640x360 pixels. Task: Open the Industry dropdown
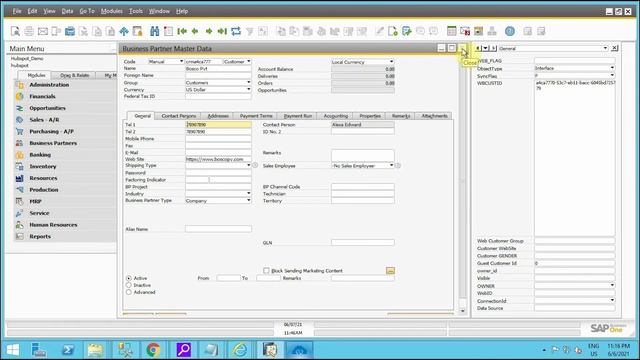(x=249, y=193)
